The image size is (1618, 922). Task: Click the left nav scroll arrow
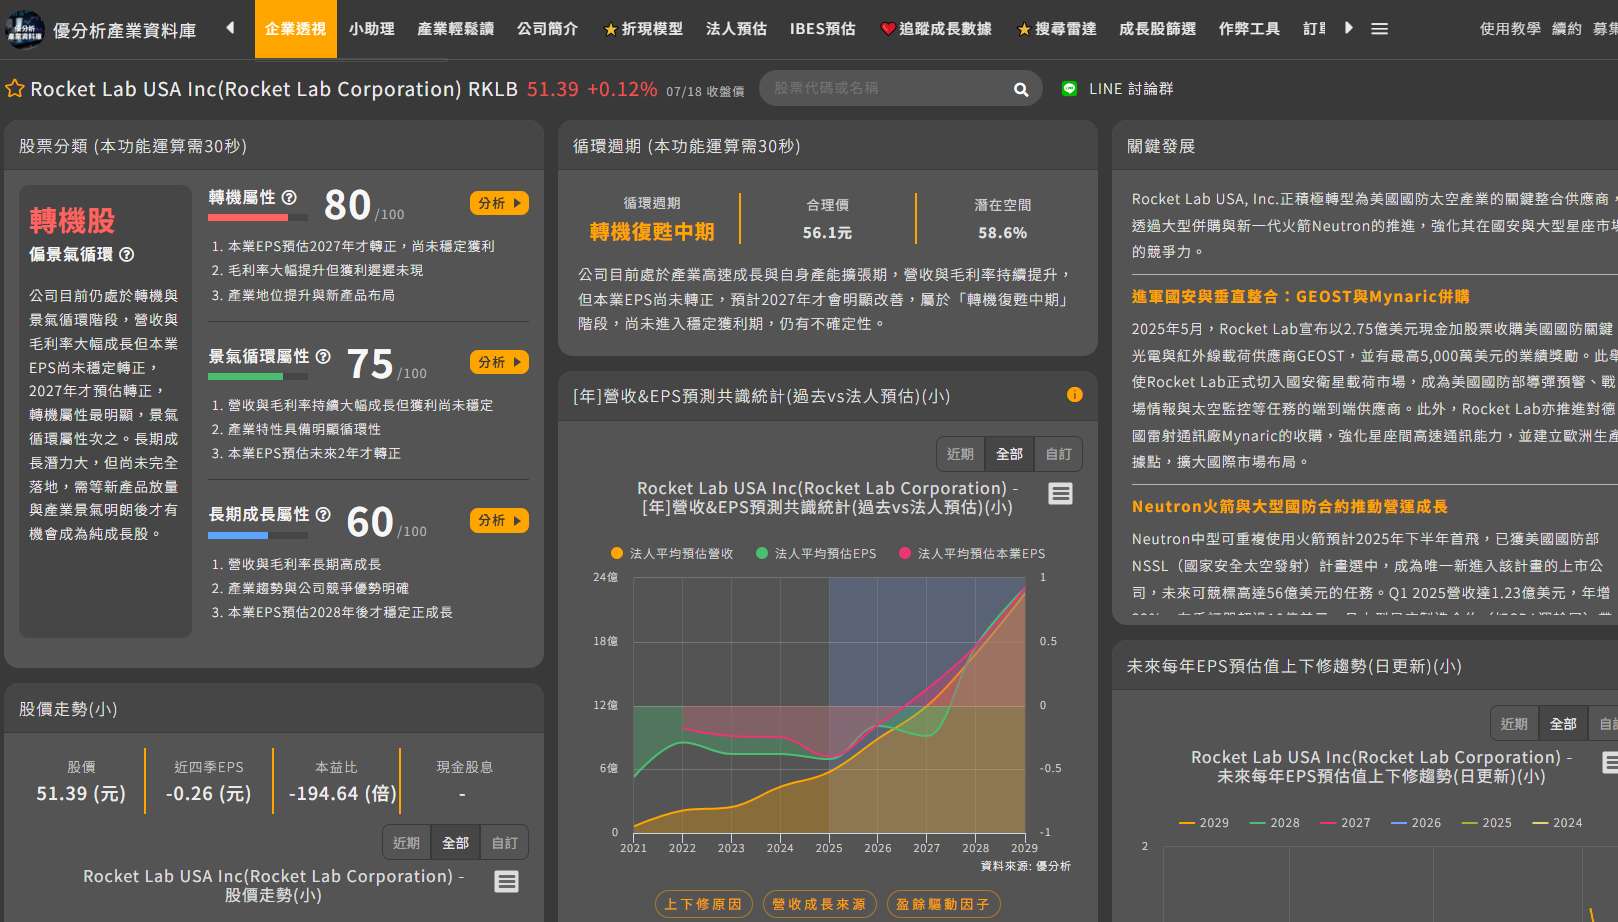(230, 28)
